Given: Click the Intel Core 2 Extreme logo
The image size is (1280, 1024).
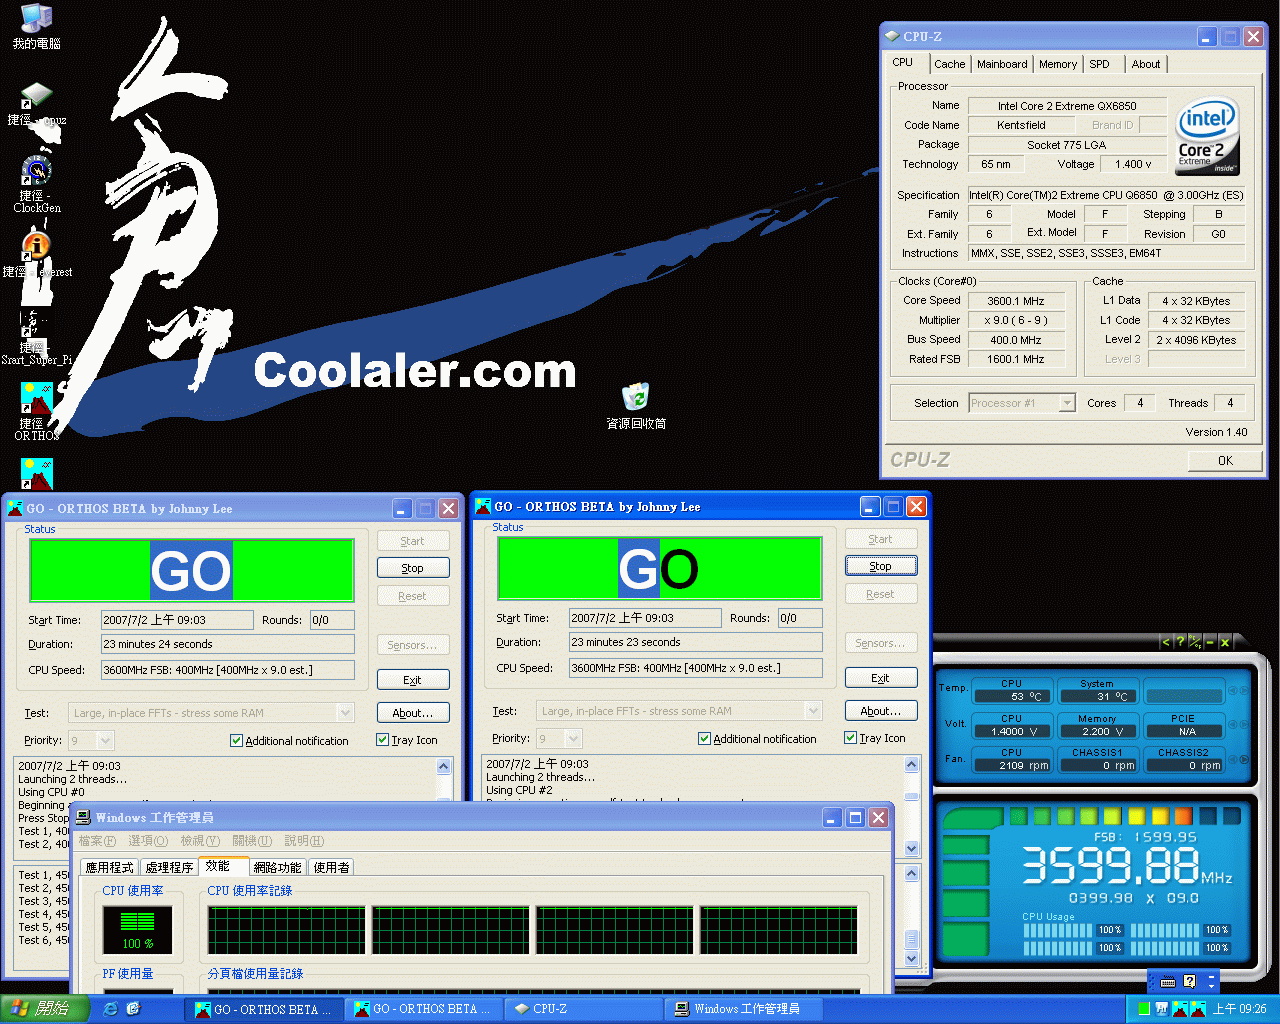Looking at the screenshot, I should pyautogui.click(x=1208, y=136).
